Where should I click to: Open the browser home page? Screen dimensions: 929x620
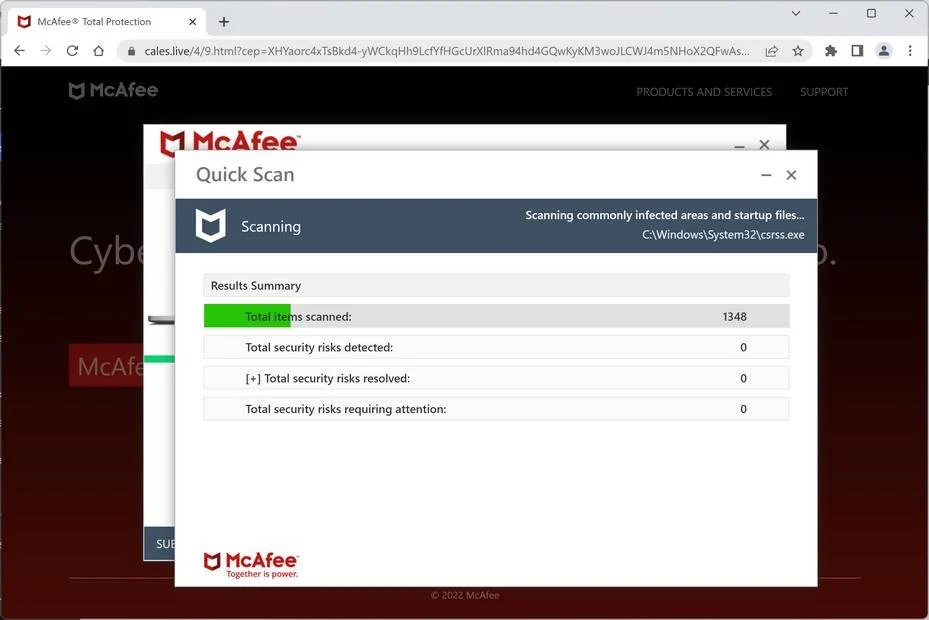pos(99,51)
